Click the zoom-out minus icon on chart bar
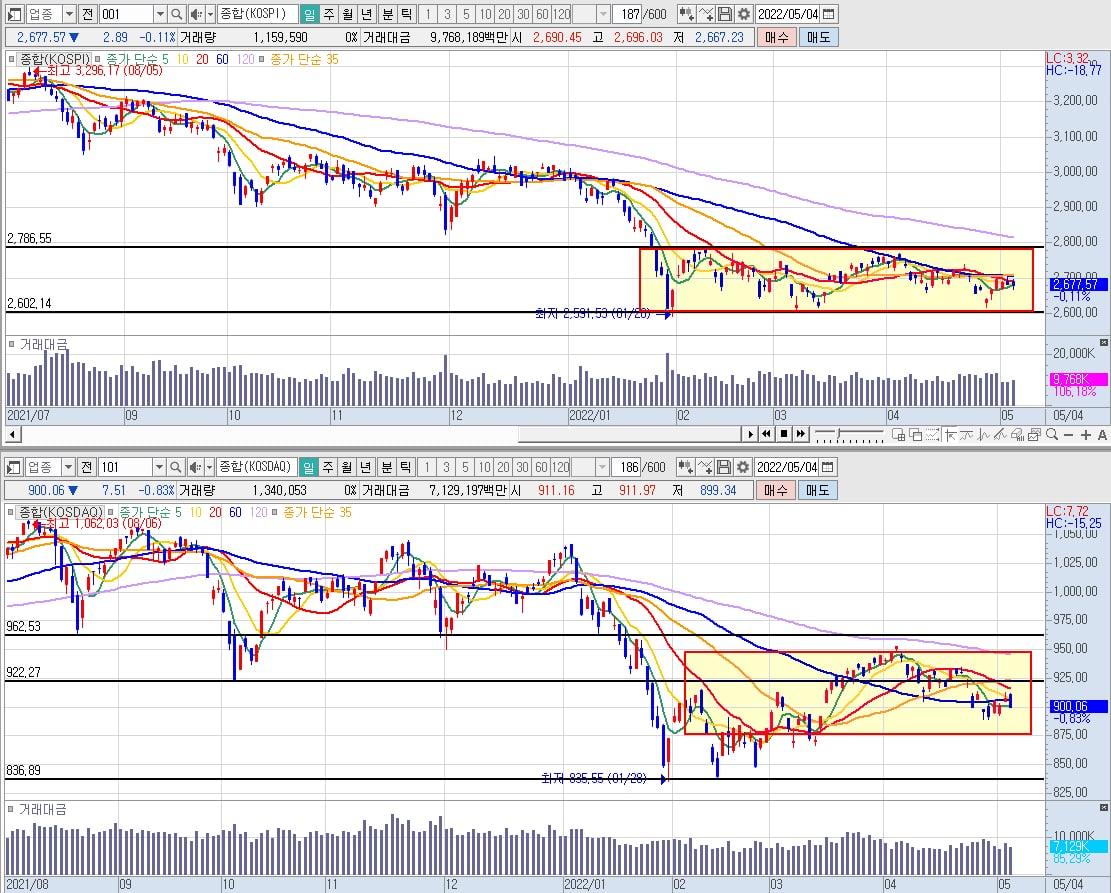 coord(1068,434)
